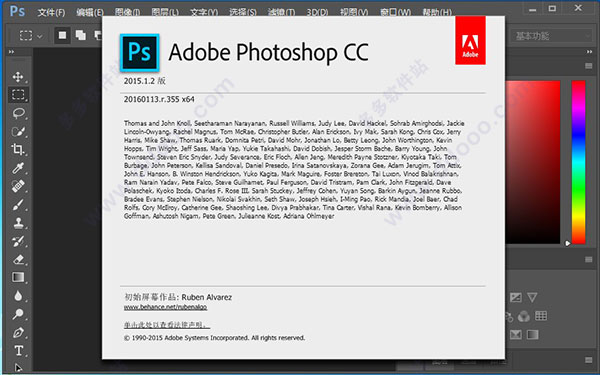The height and width of the screenshot is (375, 600).
Task: Maximize the Photoshop window
Action: click(552, 8)
